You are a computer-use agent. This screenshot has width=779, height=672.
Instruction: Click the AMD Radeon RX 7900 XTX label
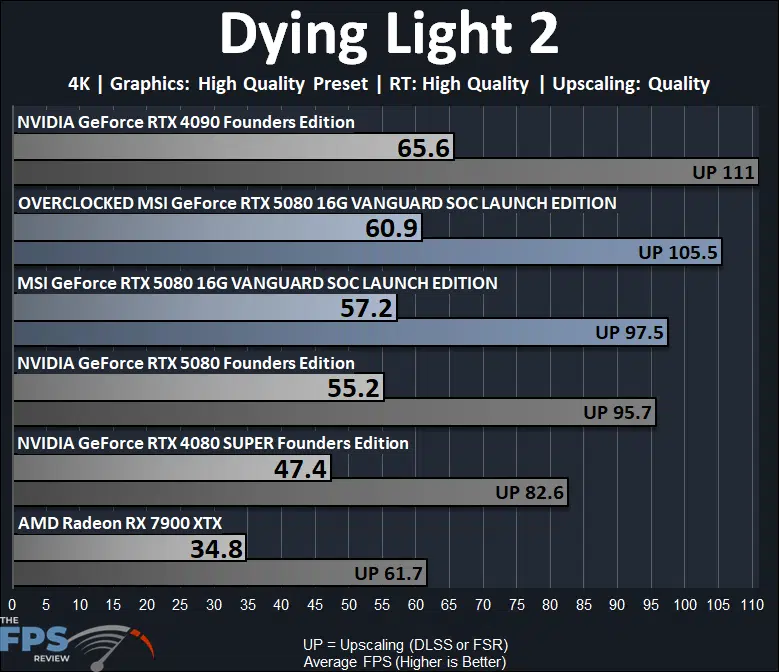pyautogui.click(x=120, y=523)
